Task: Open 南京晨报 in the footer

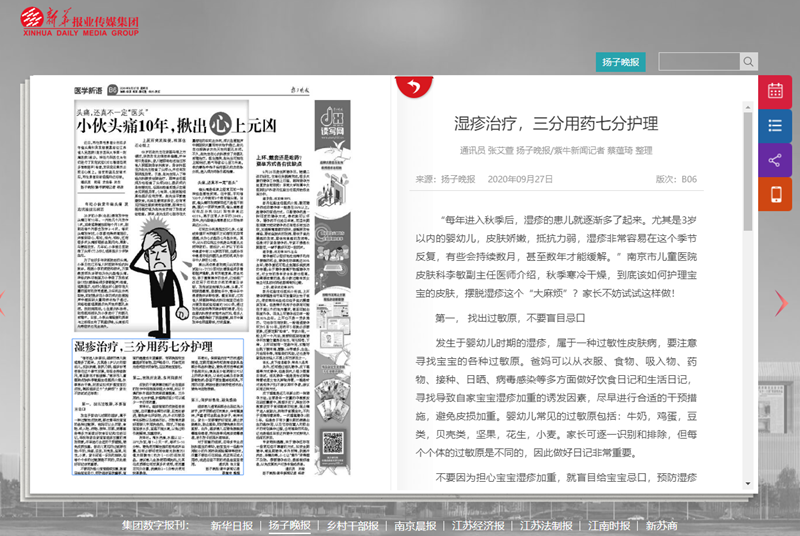Action: (415, 526)
